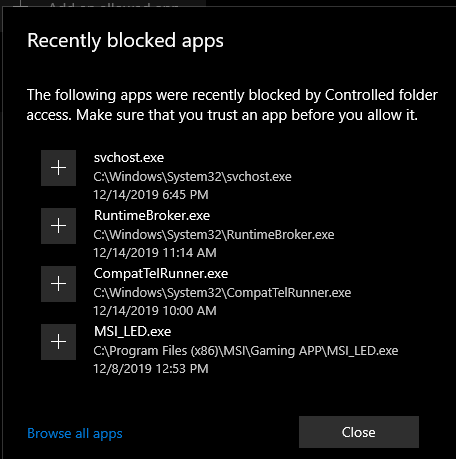Click the 12/14/2019 6:45 PM timestamp
The width and height of the screenshot is (456, 459).
click(151, 195)
